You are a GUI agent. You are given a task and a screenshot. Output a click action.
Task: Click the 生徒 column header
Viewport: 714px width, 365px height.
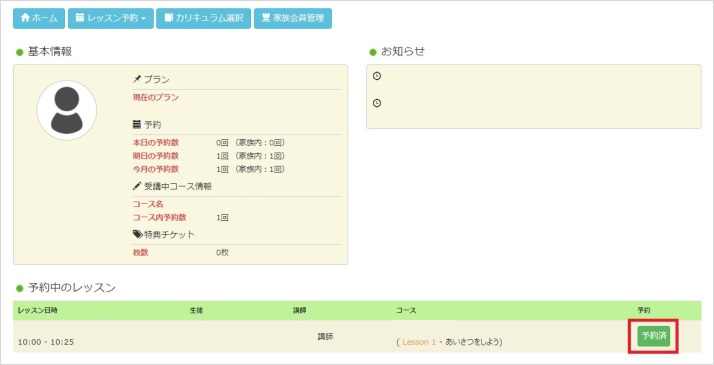tap(196, 310)
